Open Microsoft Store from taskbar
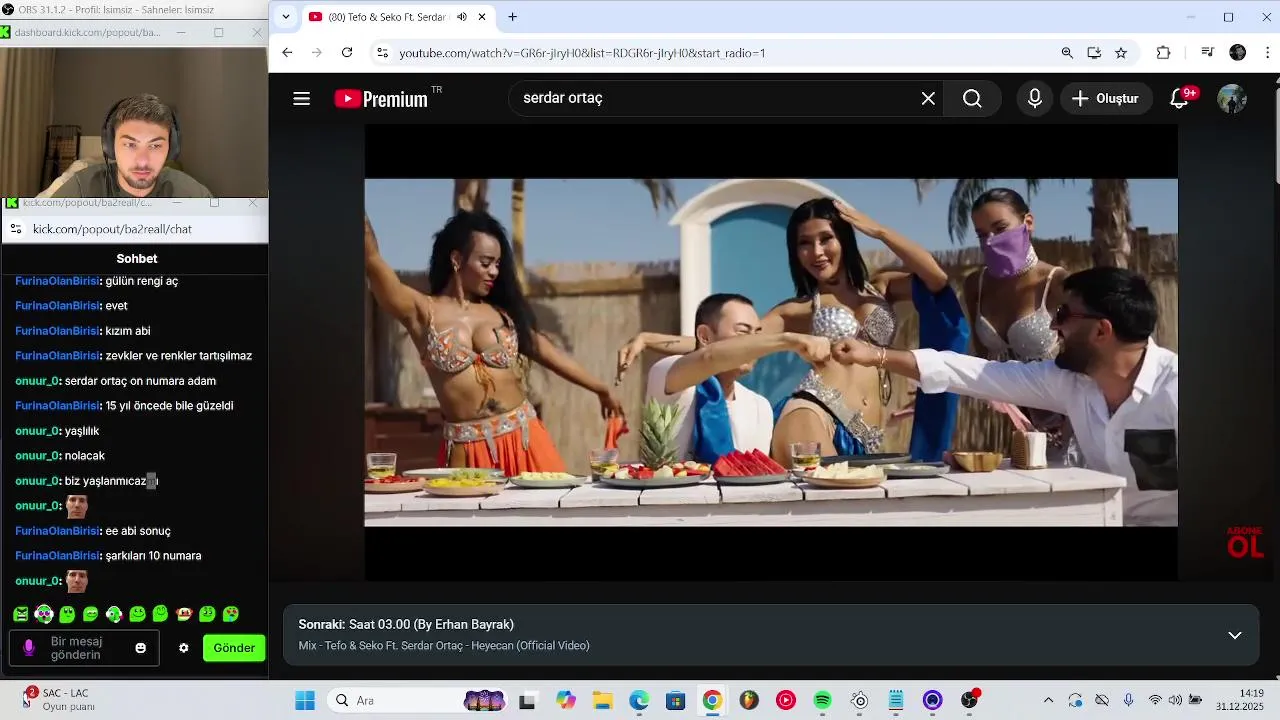Screen dimensions: 1280x720 coord(676,700)
